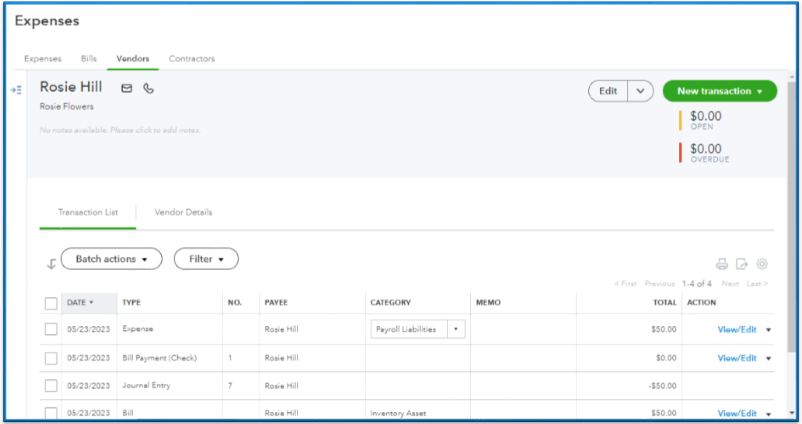The width and height of the screenshot is (802, 424).
Task: Switch to the Contractors tab
Action: coord(191,59)
